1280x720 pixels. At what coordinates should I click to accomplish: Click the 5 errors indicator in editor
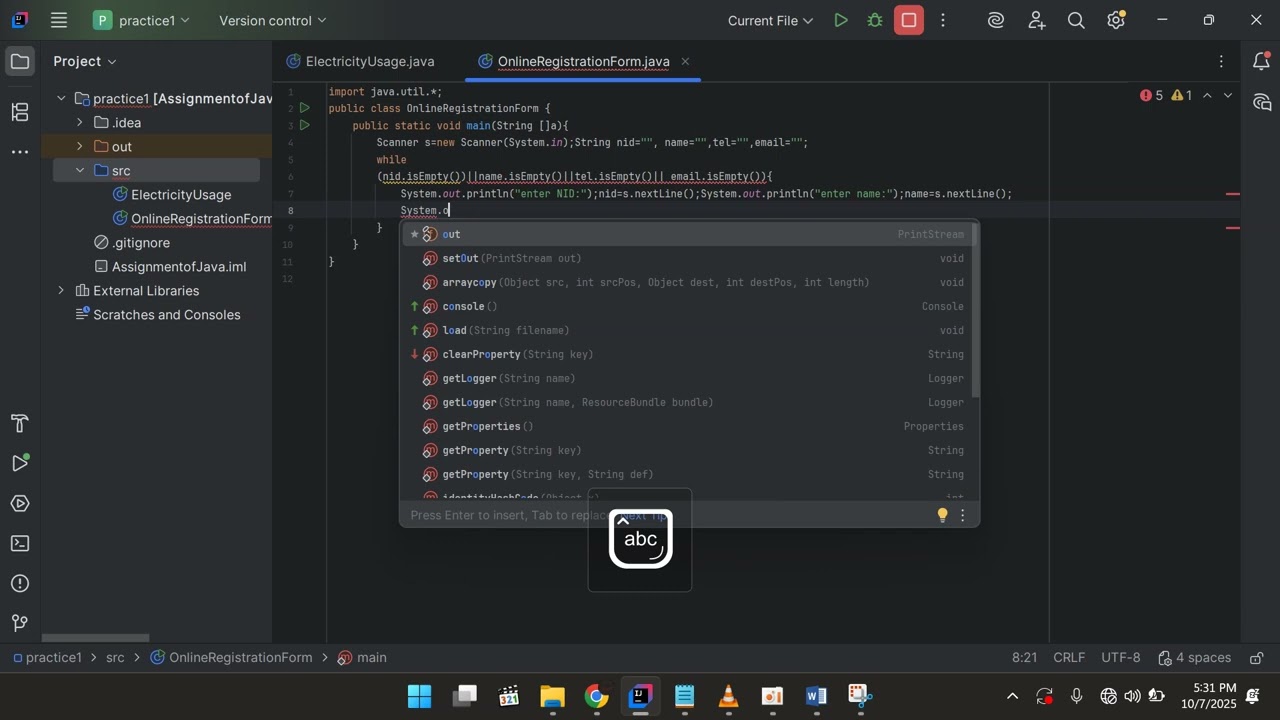click(1151, 96)
